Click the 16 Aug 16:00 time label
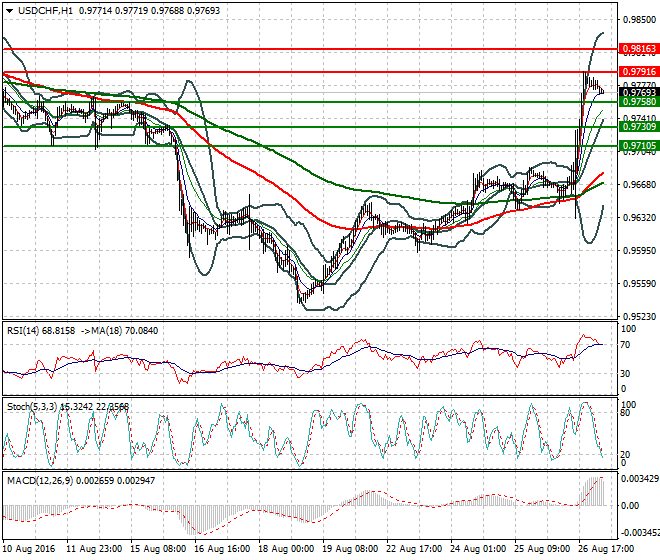This screenshot has height=560, width=660. [x=222, y=549]
